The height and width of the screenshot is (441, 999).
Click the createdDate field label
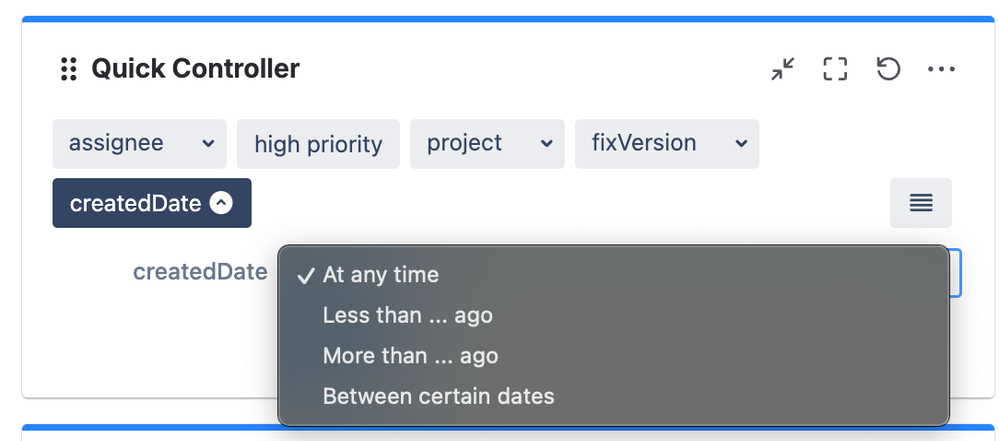[x=200, y=272]
